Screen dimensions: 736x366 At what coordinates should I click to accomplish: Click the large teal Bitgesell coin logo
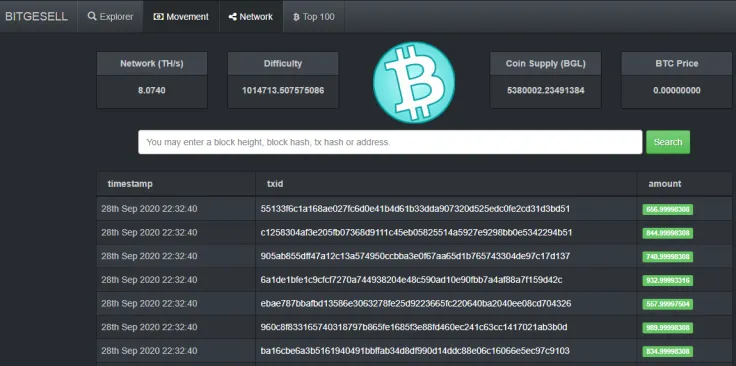pos(414,82)
